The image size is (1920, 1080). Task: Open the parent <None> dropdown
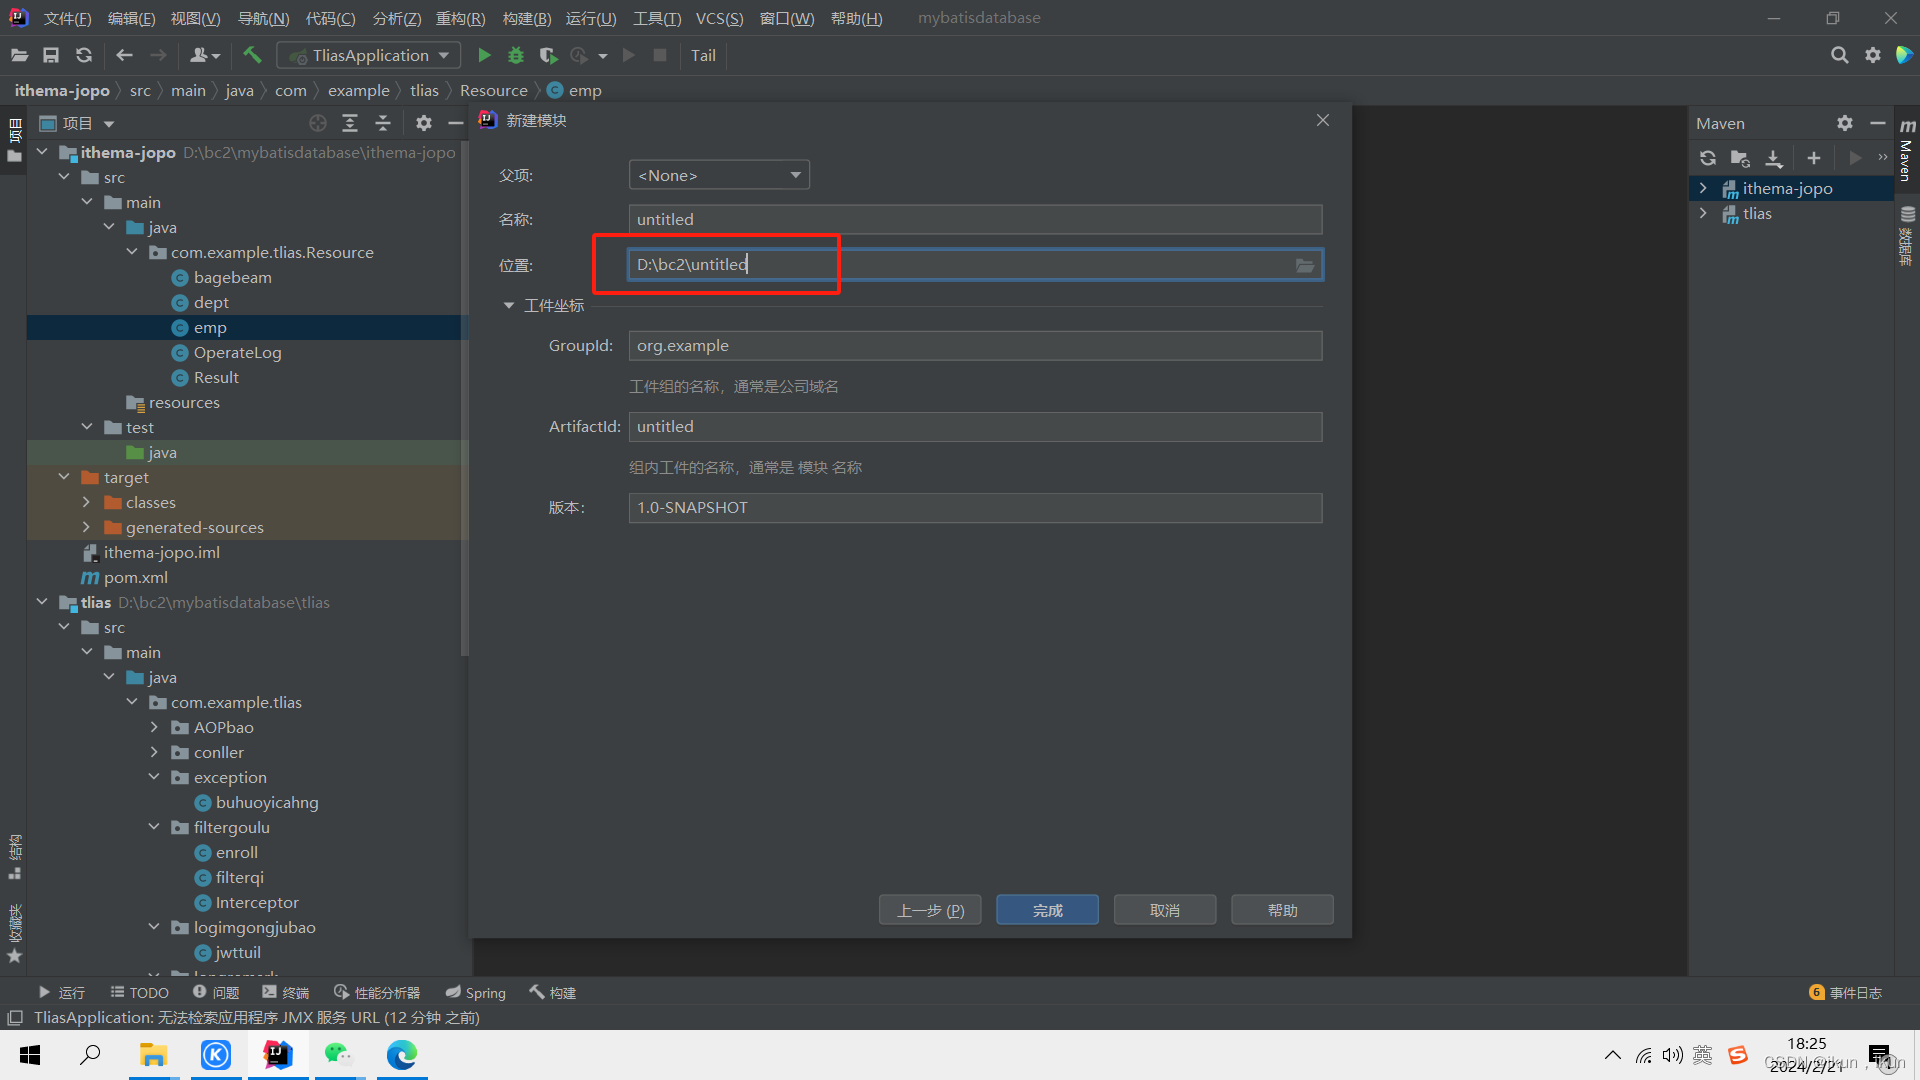coord(719,175)
